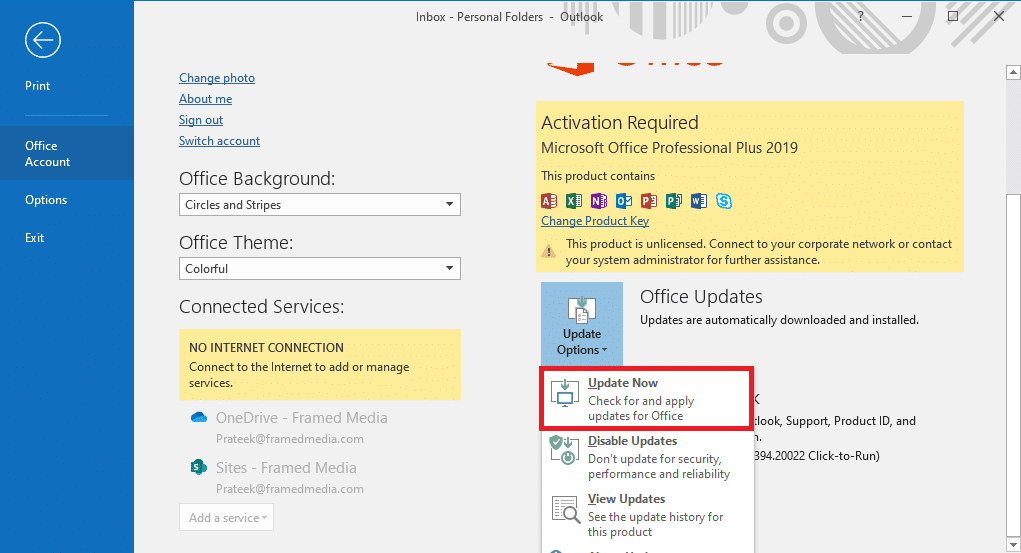Viewport: 1021px width, 553px height.
Task: Click the View Updates magnifier icon
Action: click(x=566, y=510)
